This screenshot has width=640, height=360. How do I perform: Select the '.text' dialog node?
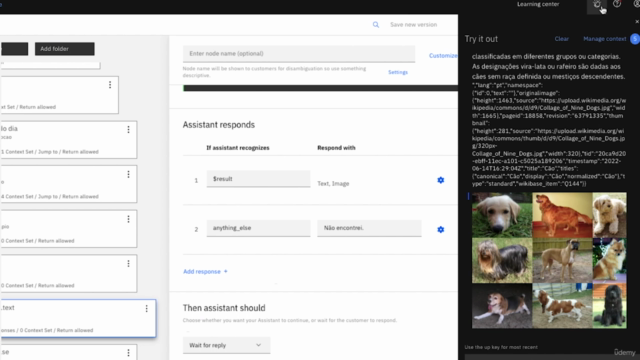click(x=78, y=318)
